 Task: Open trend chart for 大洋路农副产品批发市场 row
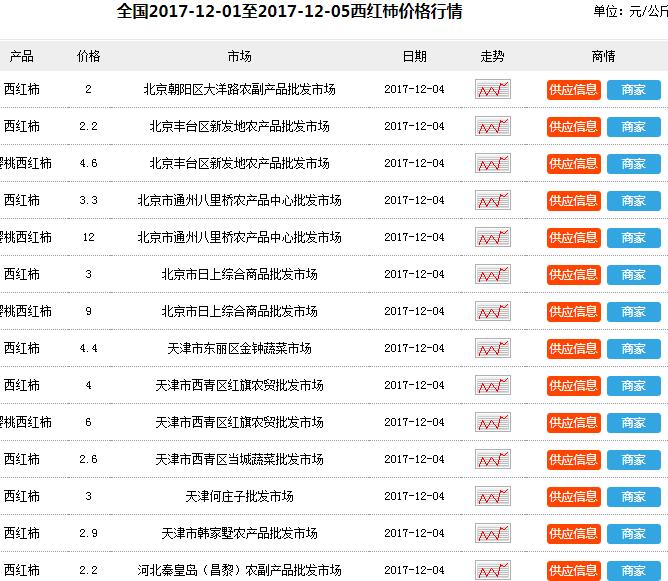(492, 90)
